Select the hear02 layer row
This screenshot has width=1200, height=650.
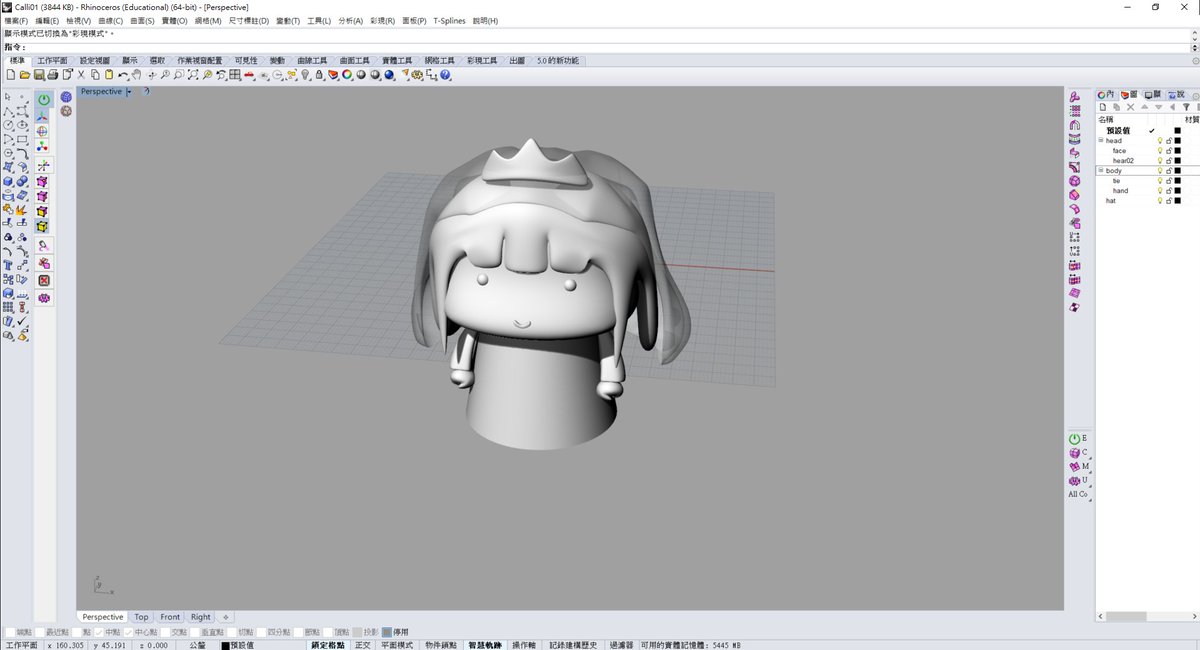pyautogui.click(x=1147, y=161)
